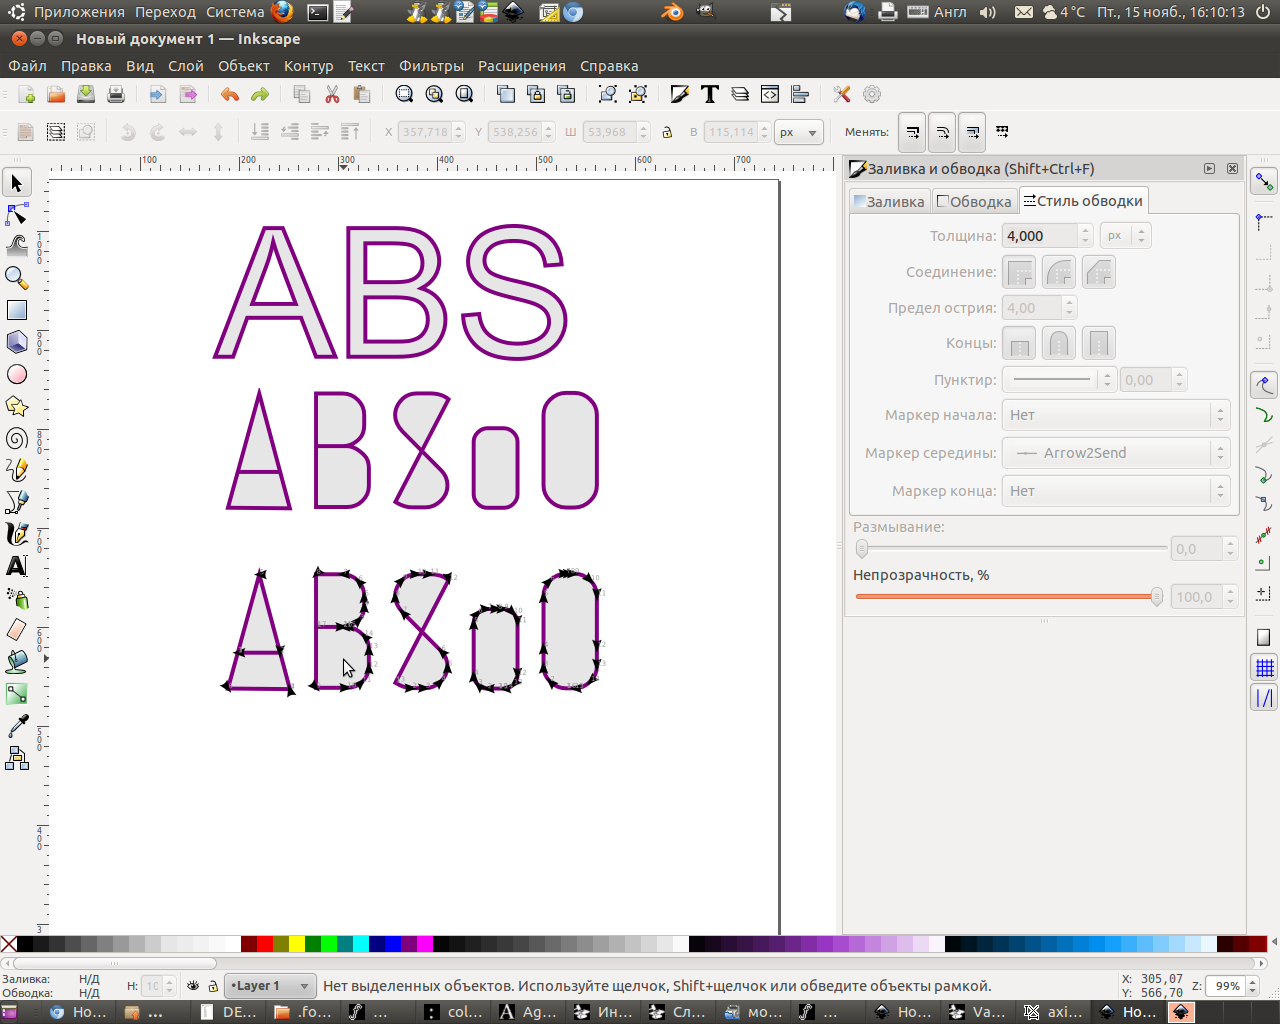The width and height of the screenshot is (1280, 1024).
Task: Select the Selector arrow tool
Action: coord(17,183)
